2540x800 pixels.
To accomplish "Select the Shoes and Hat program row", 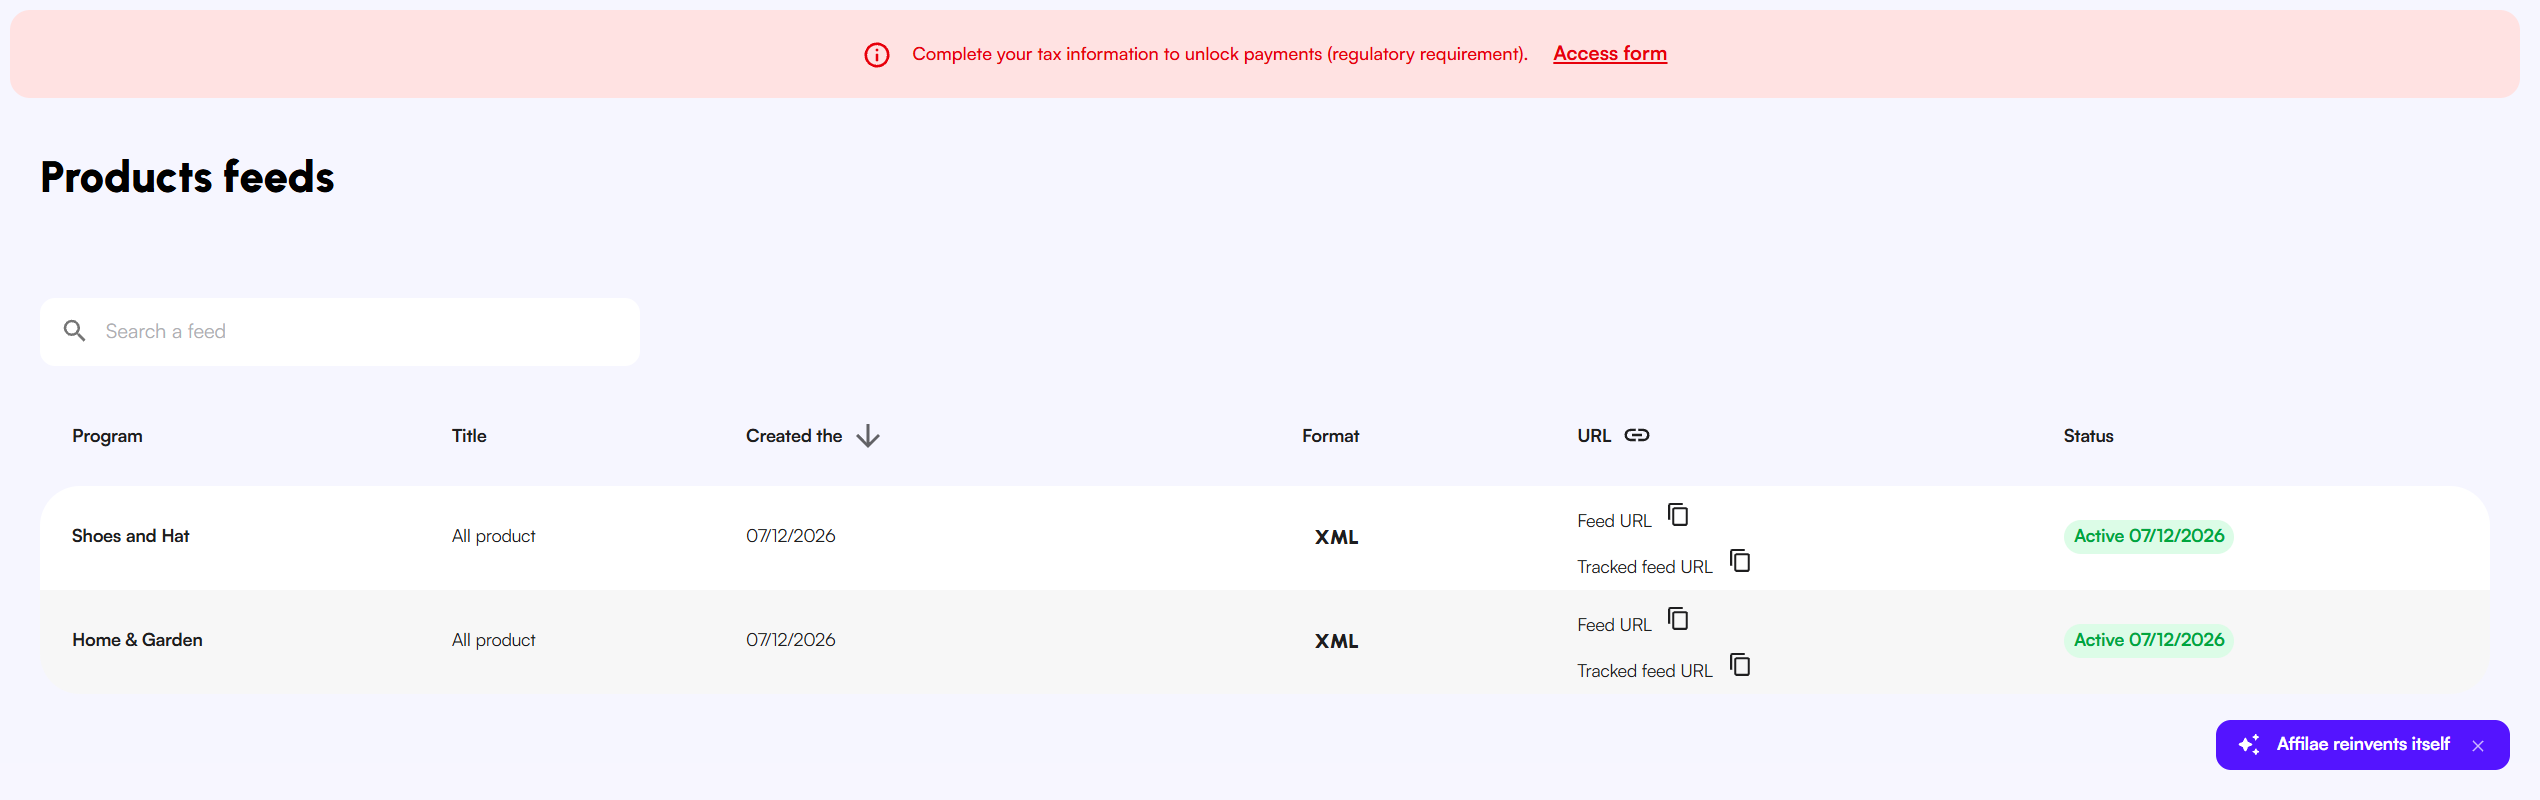I will click(x=1265, y=538).
